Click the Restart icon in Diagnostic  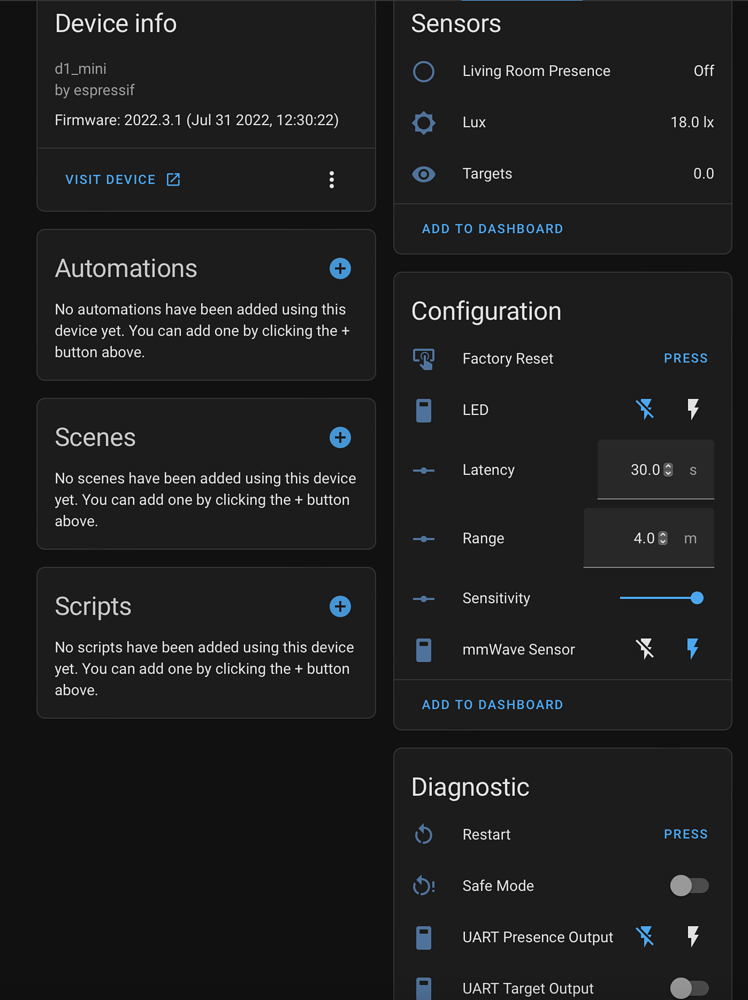point(423,834)
